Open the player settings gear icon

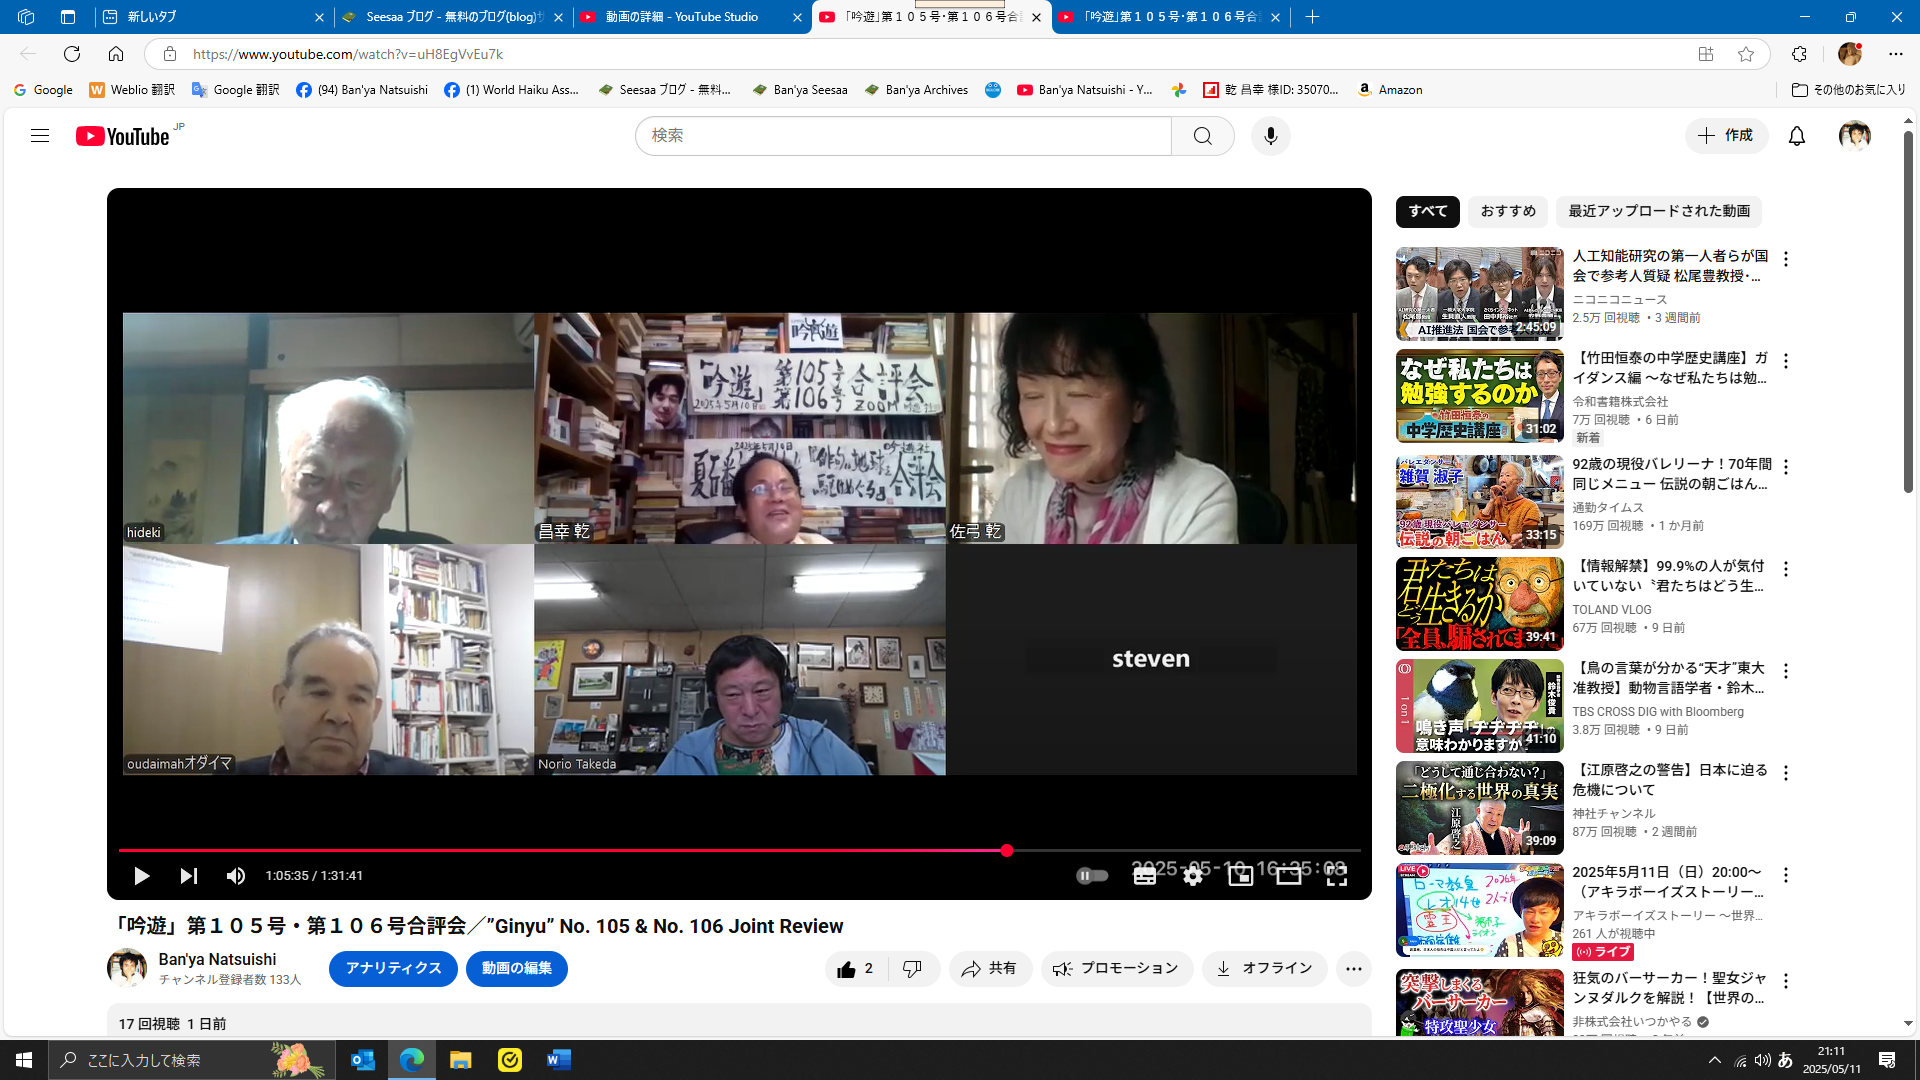click(1192, 875)
